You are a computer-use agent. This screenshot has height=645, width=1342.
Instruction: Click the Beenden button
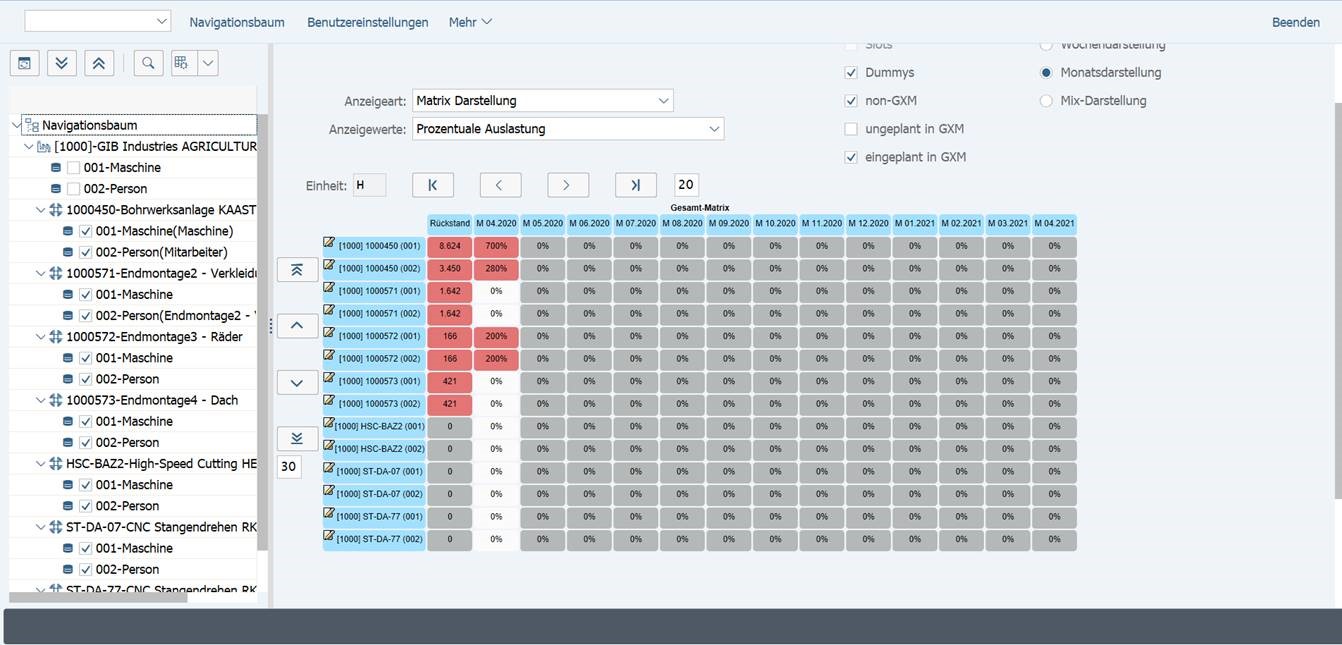point(1295,22)
